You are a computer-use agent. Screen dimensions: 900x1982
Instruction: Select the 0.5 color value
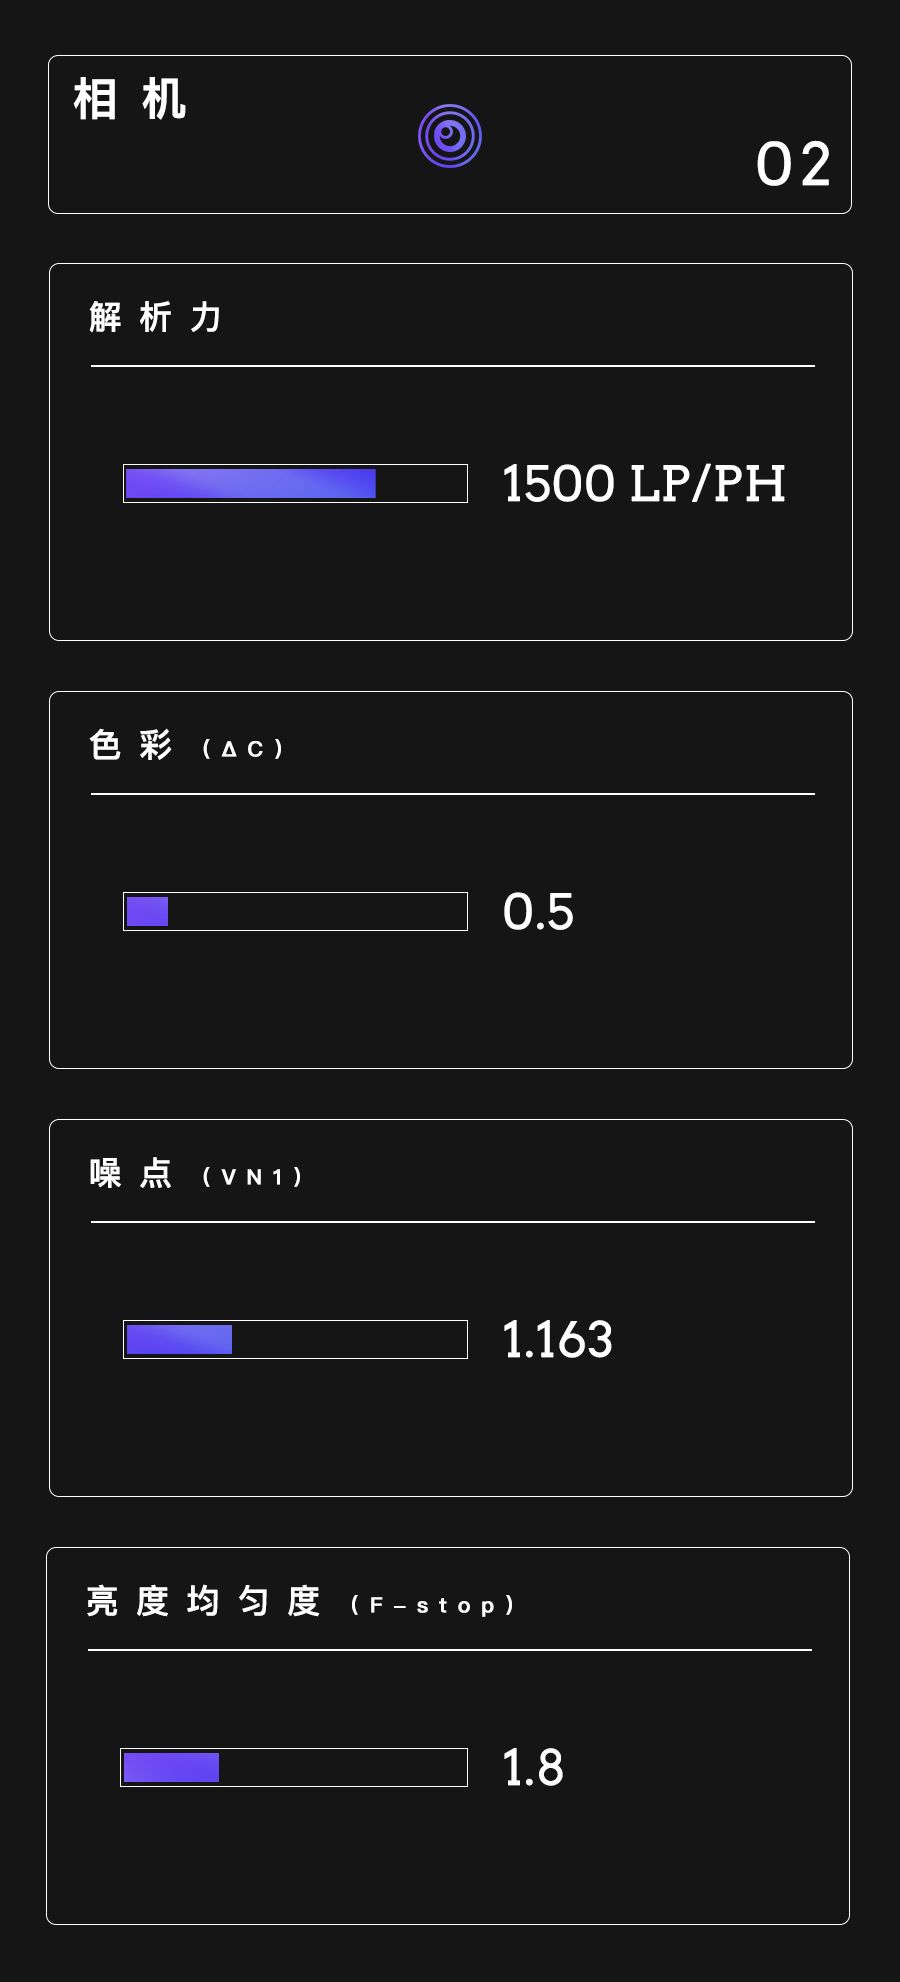538,912
